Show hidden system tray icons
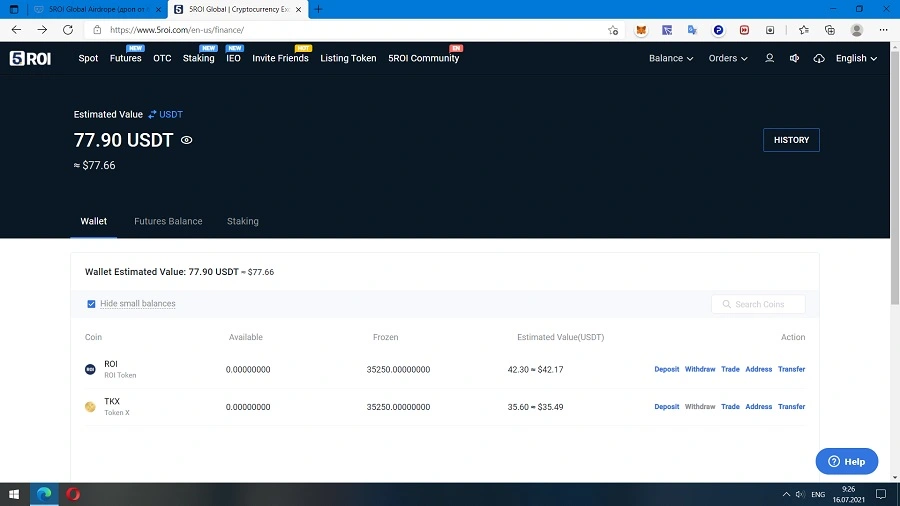The image size is (900, 506). coord(786,494)
